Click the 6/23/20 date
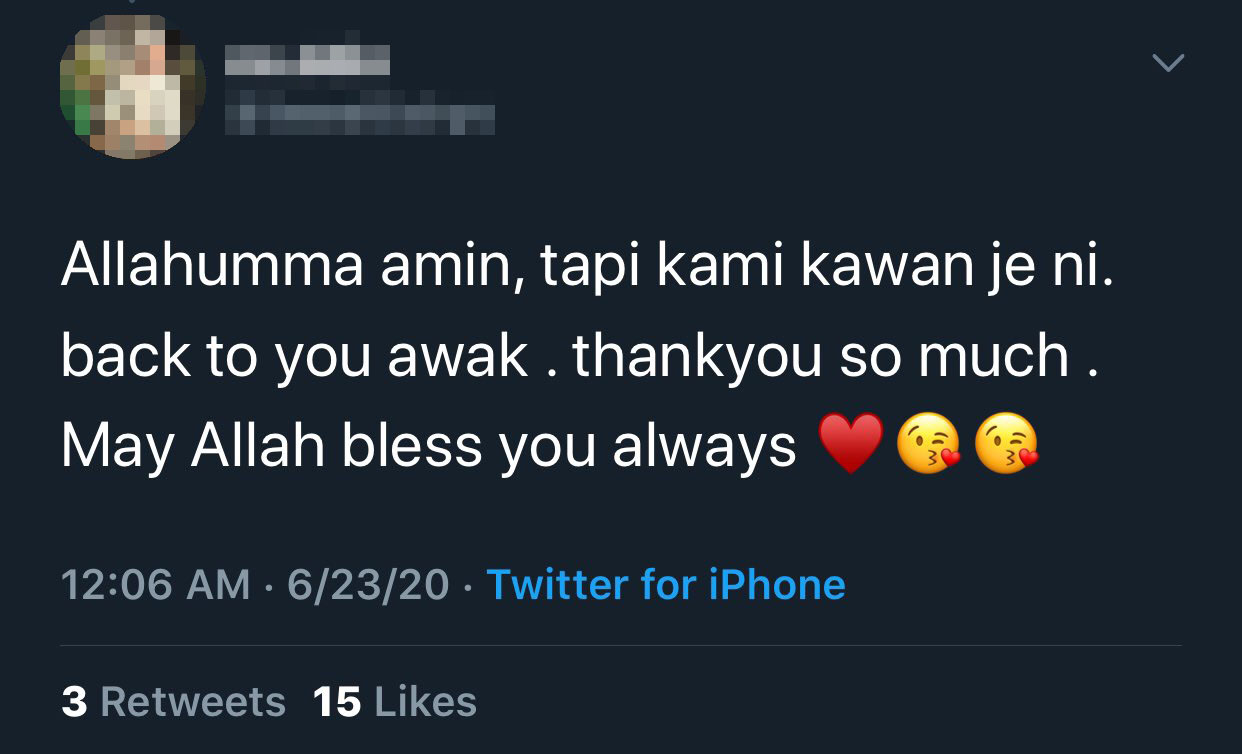 click(368, 584)
